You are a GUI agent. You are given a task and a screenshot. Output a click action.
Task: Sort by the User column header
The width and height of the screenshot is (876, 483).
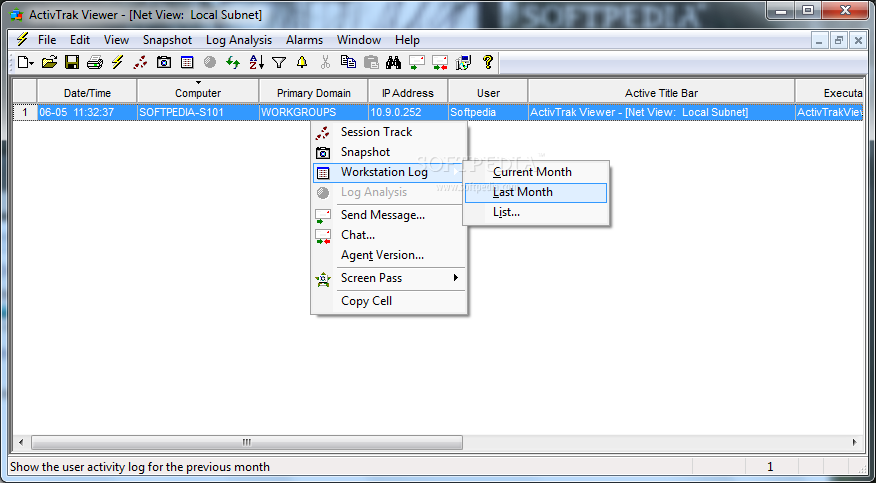[x=488, y=92]
